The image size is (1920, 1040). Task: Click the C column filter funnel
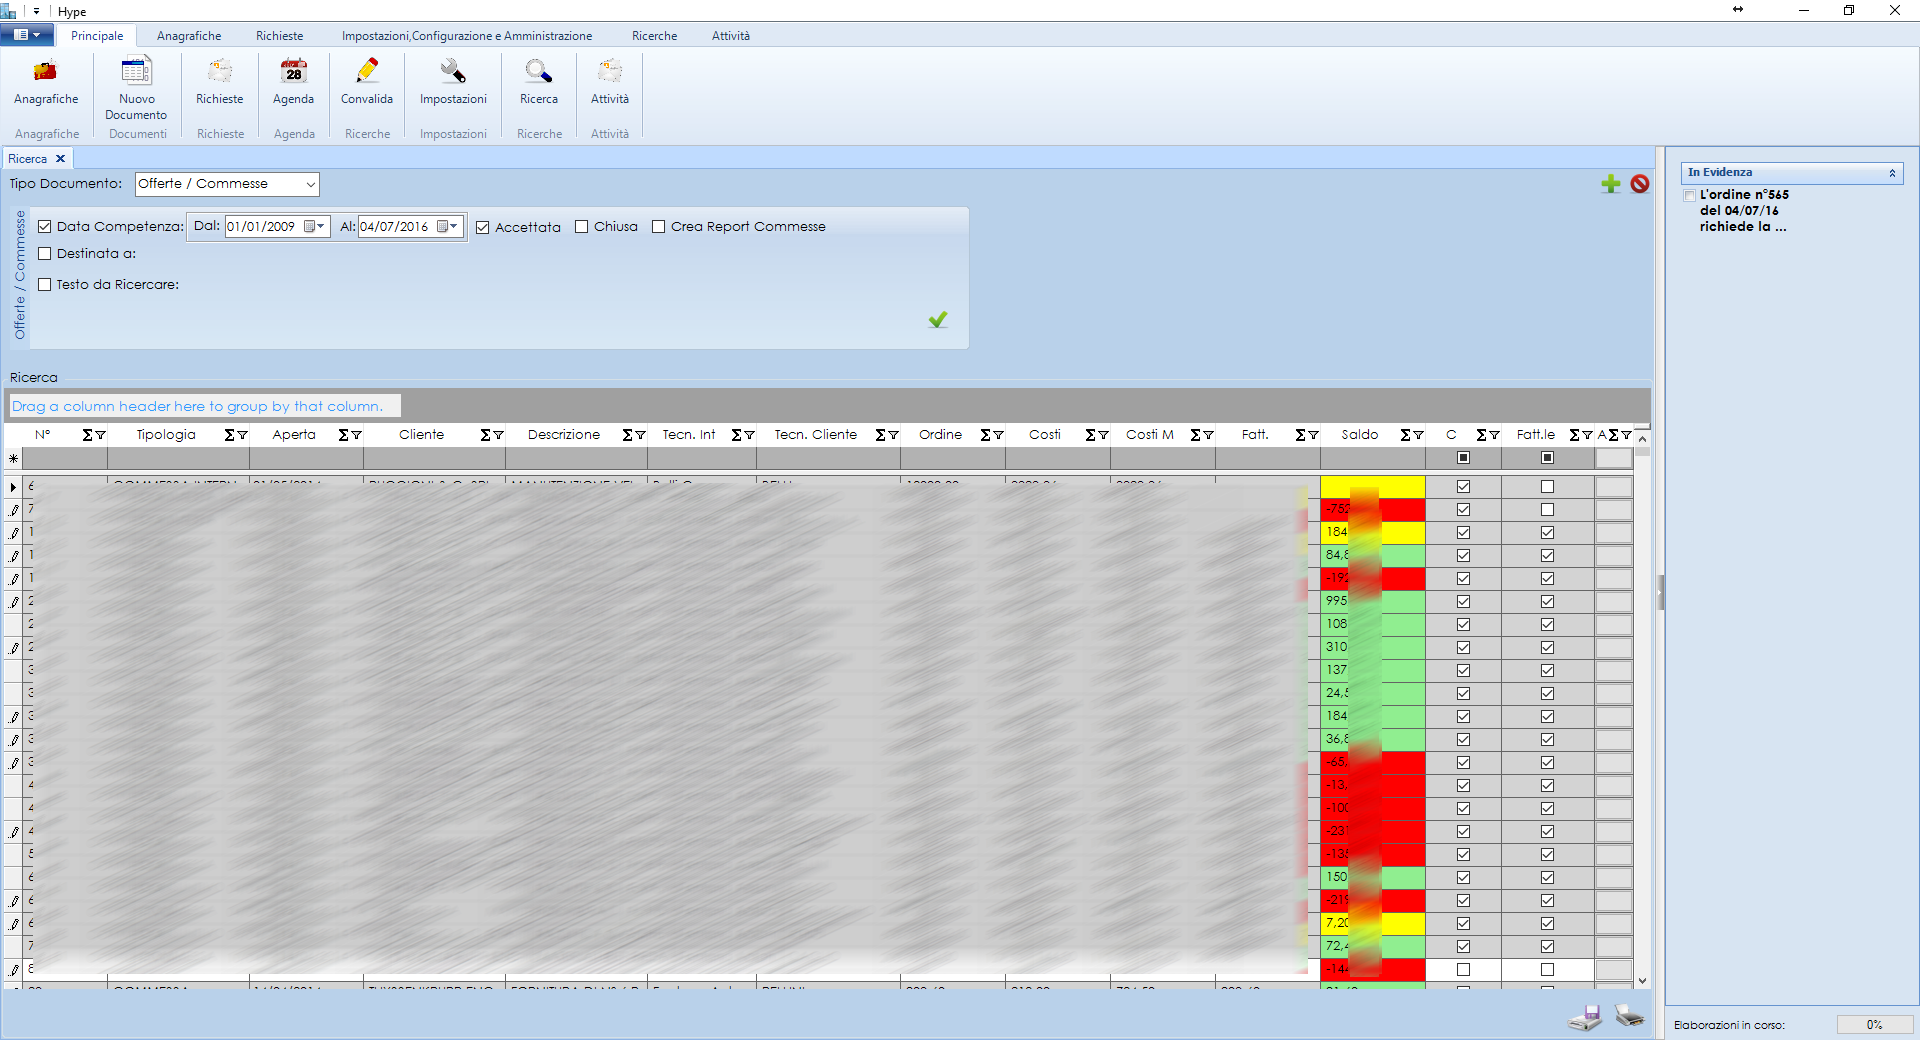click(1494, 435)
